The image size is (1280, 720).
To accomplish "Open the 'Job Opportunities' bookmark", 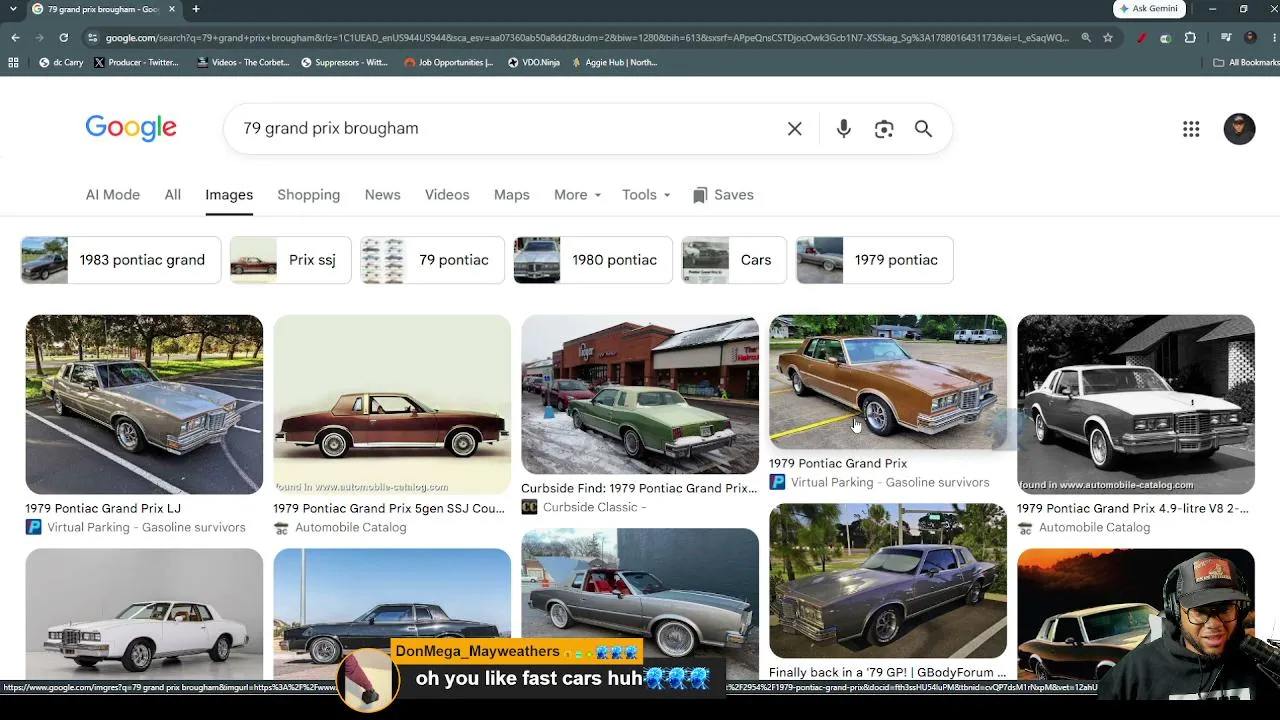I will pos(449,62).
